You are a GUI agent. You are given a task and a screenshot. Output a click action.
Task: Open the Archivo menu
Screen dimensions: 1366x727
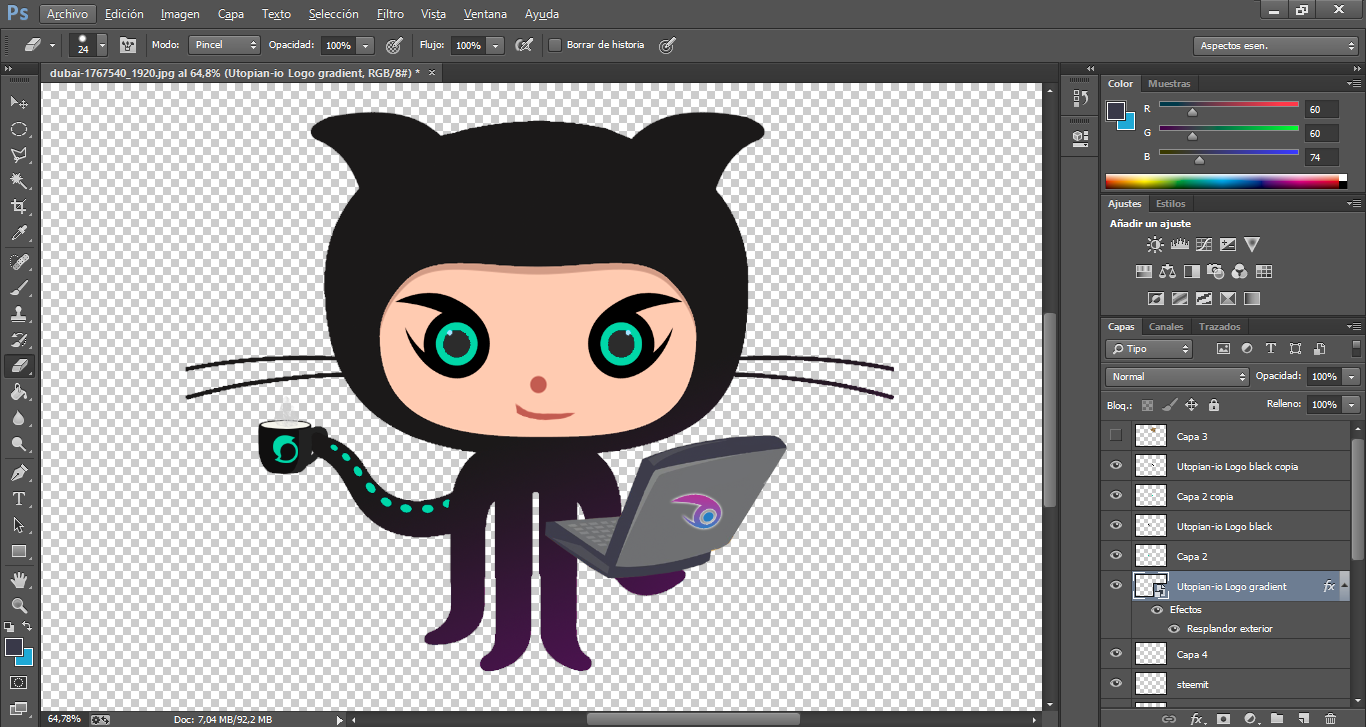(68, 14)
